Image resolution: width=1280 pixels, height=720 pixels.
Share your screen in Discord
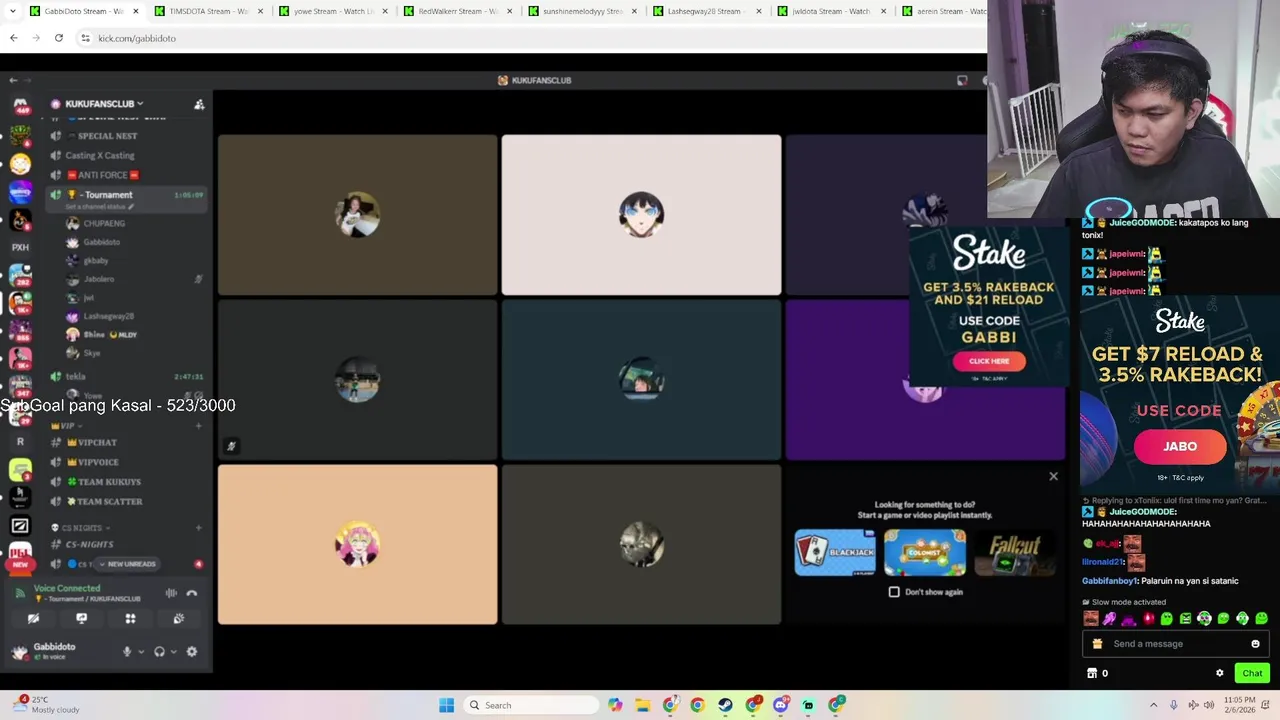point(82,619)
